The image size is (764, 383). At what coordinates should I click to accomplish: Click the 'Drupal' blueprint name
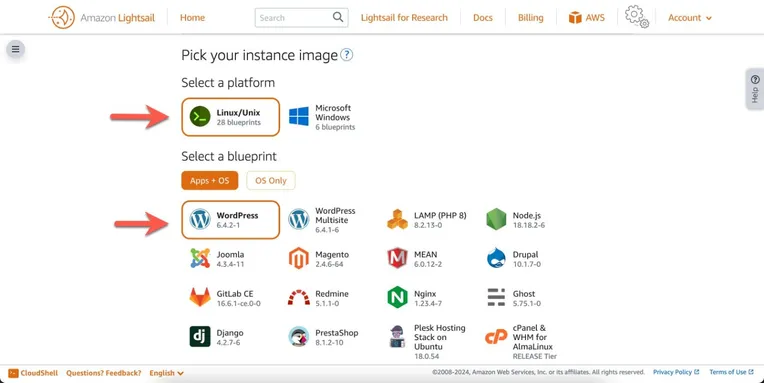click(525, 254)
